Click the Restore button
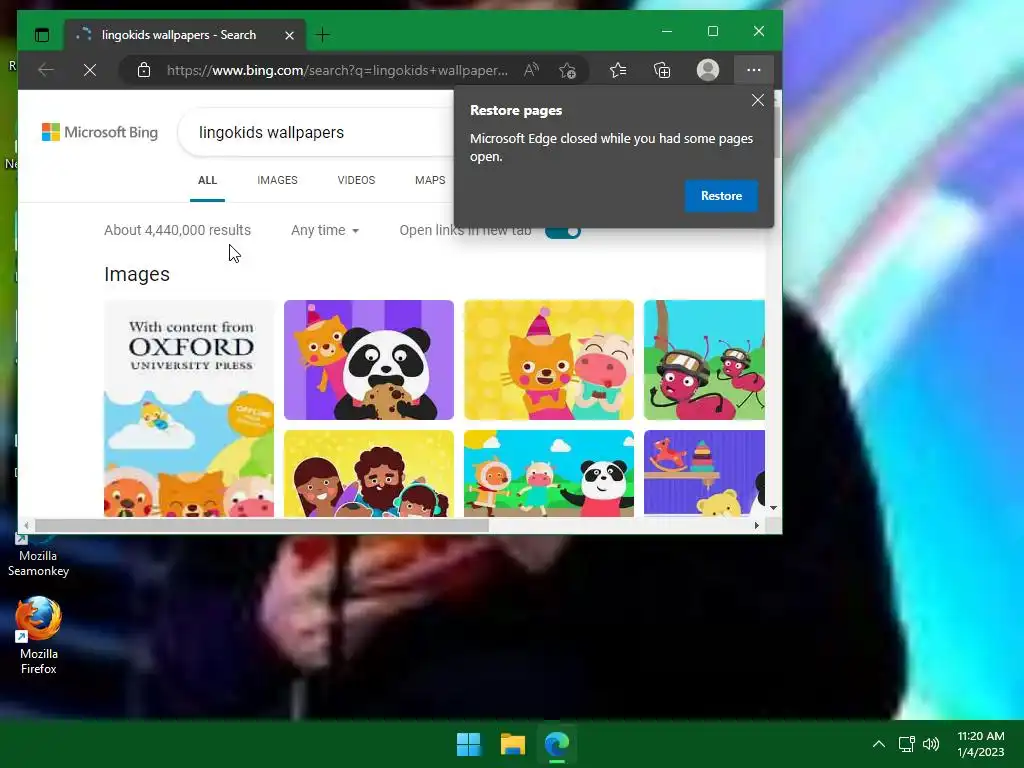This screenshot has width=1024, height=768. click(x=721, y=196)
